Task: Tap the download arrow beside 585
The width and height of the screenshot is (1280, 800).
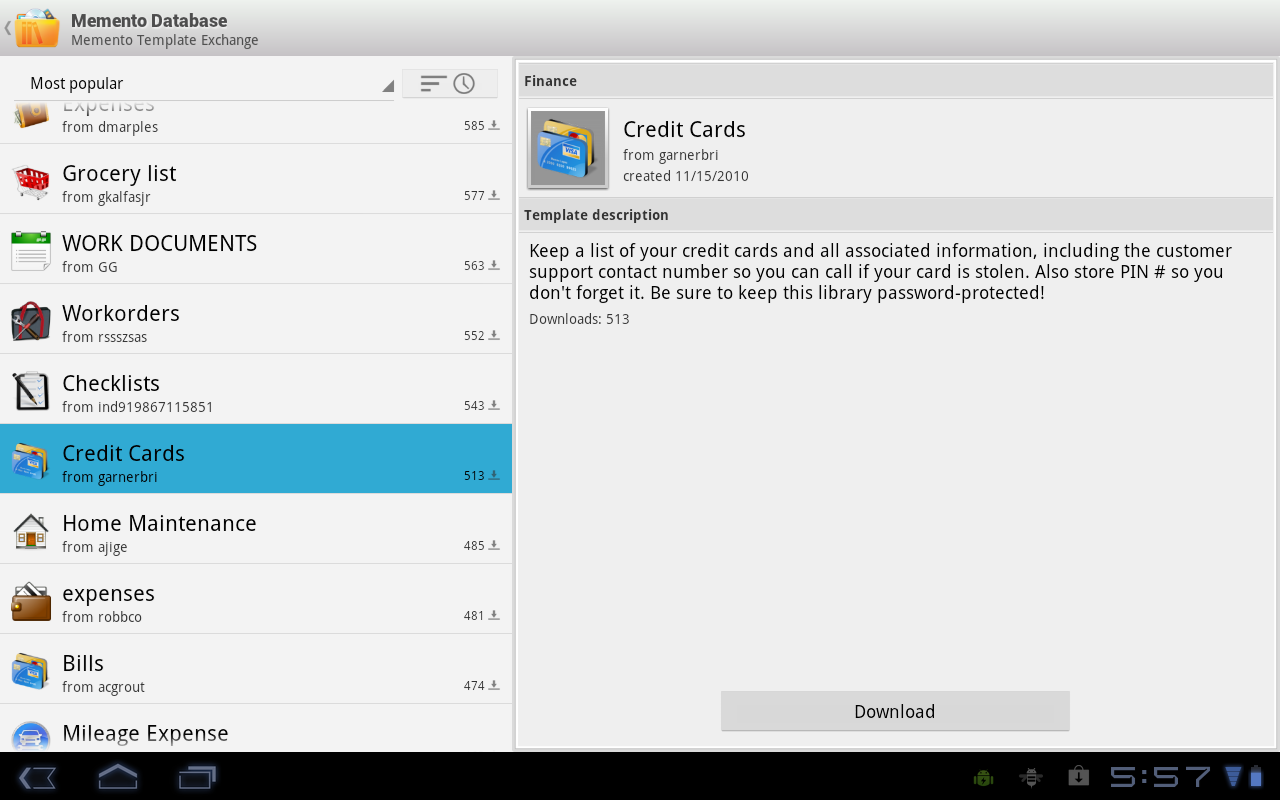Action: point(494,126)
